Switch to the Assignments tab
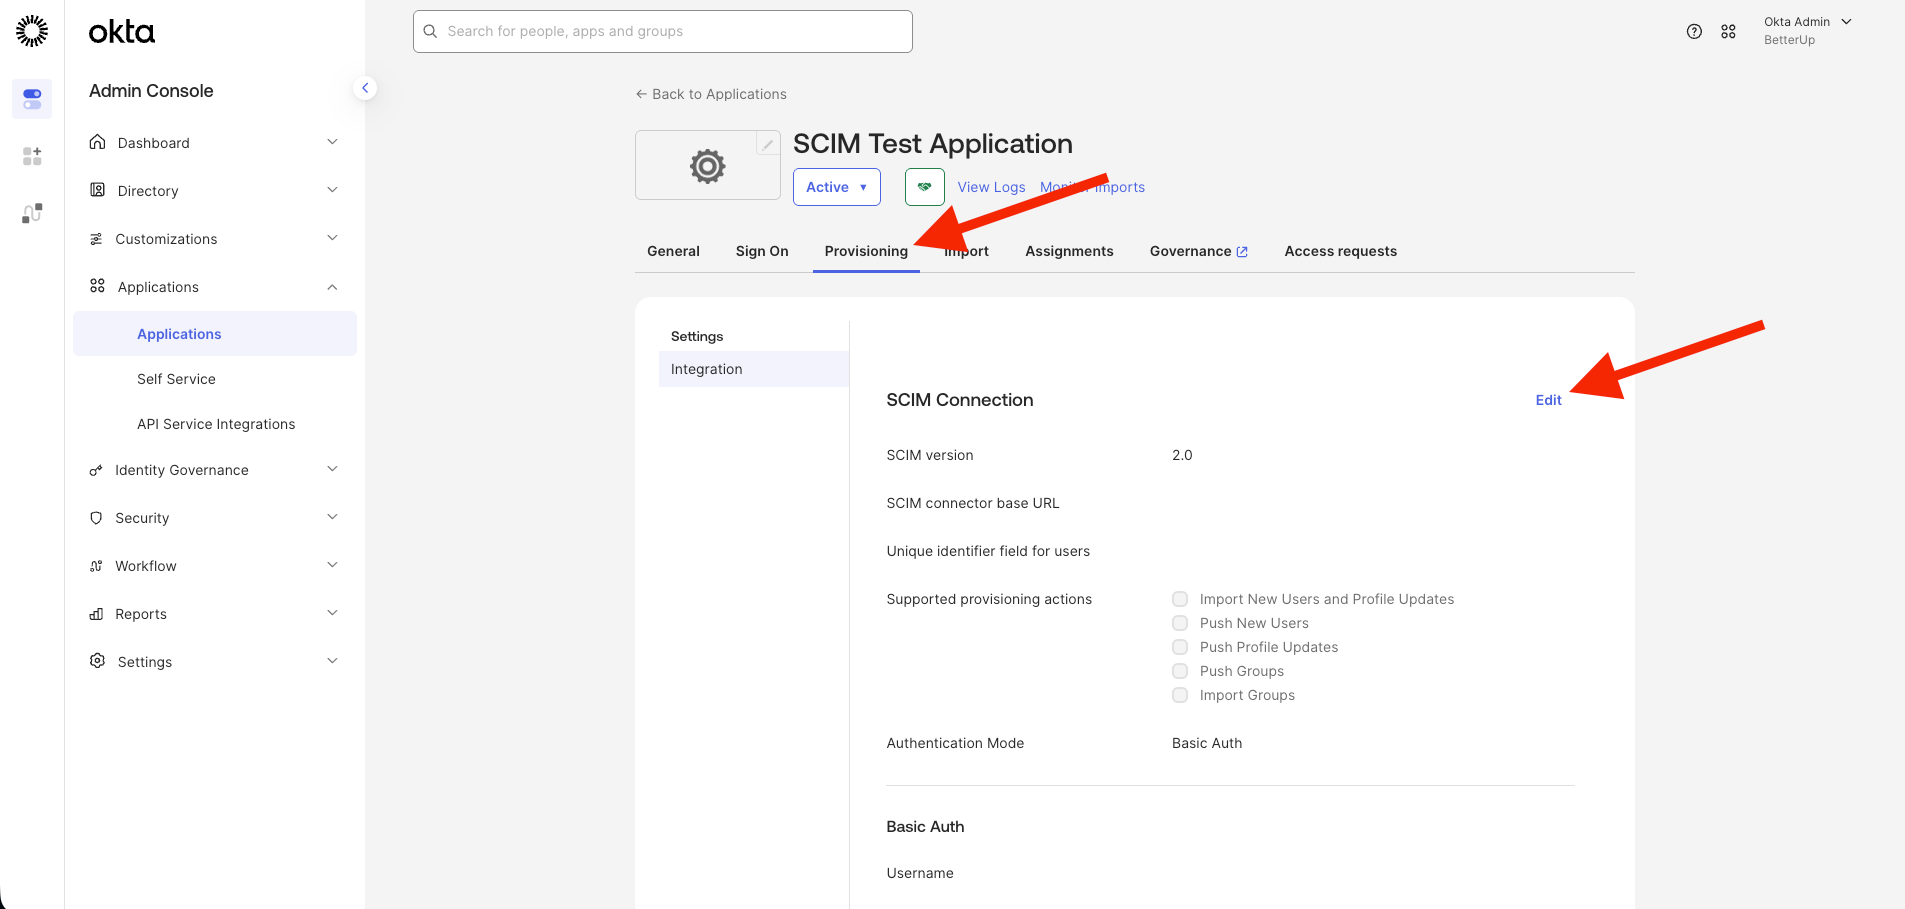The image size is (1905, 909). [1069, 251]
